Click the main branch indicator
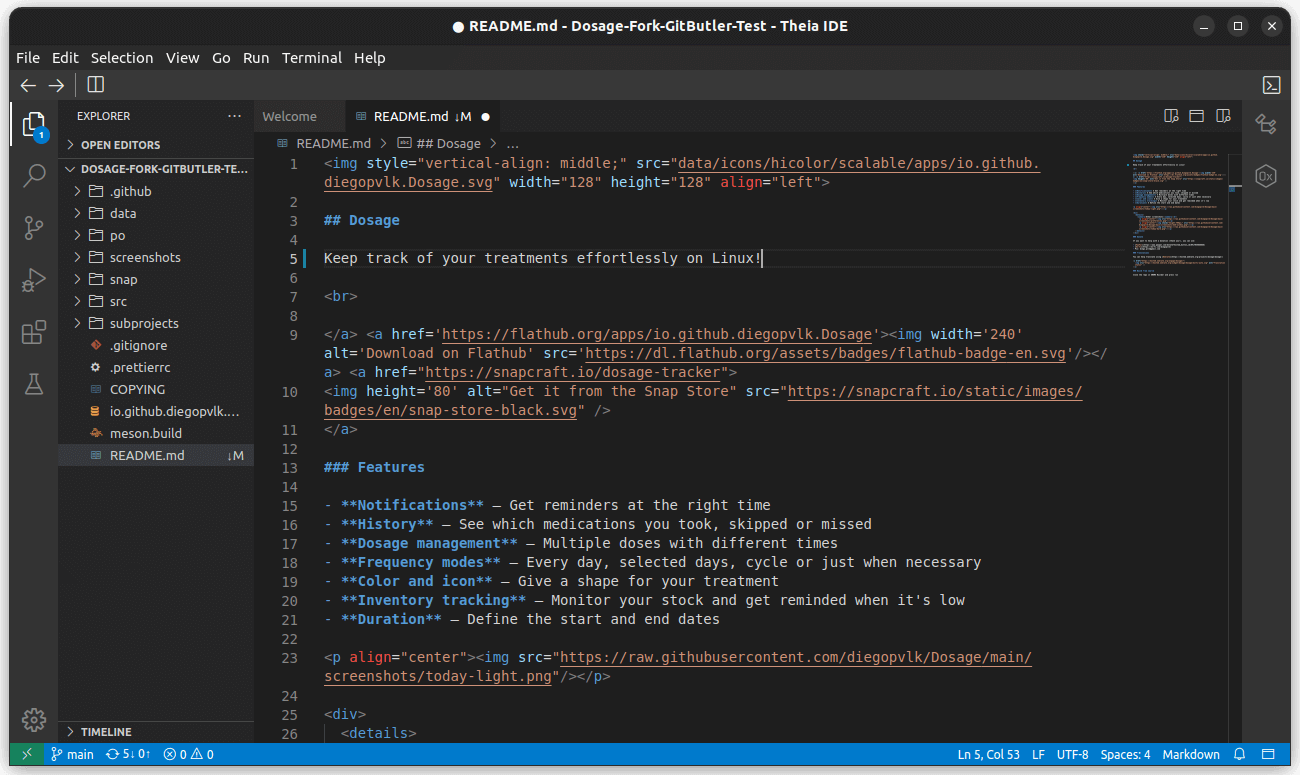 pos(71,754)
